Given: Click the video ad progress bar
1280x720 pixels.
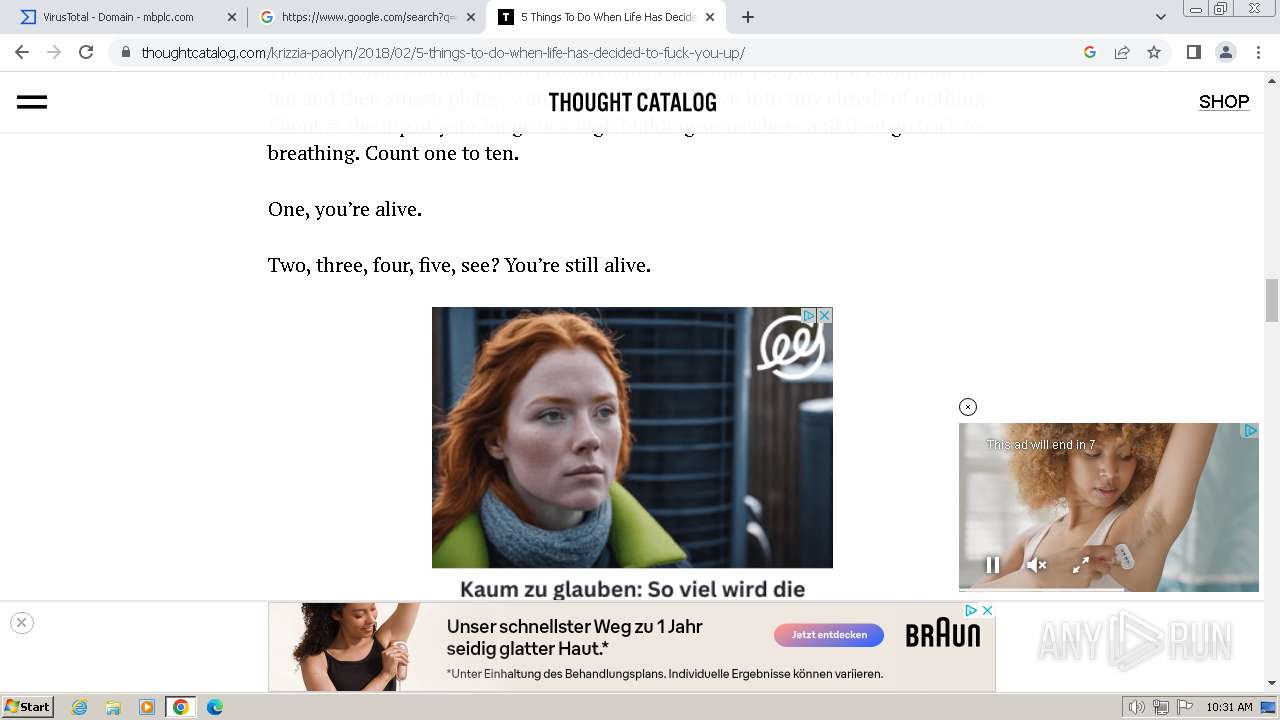Looking at the screenshot, I should (x=1109, y=589).
